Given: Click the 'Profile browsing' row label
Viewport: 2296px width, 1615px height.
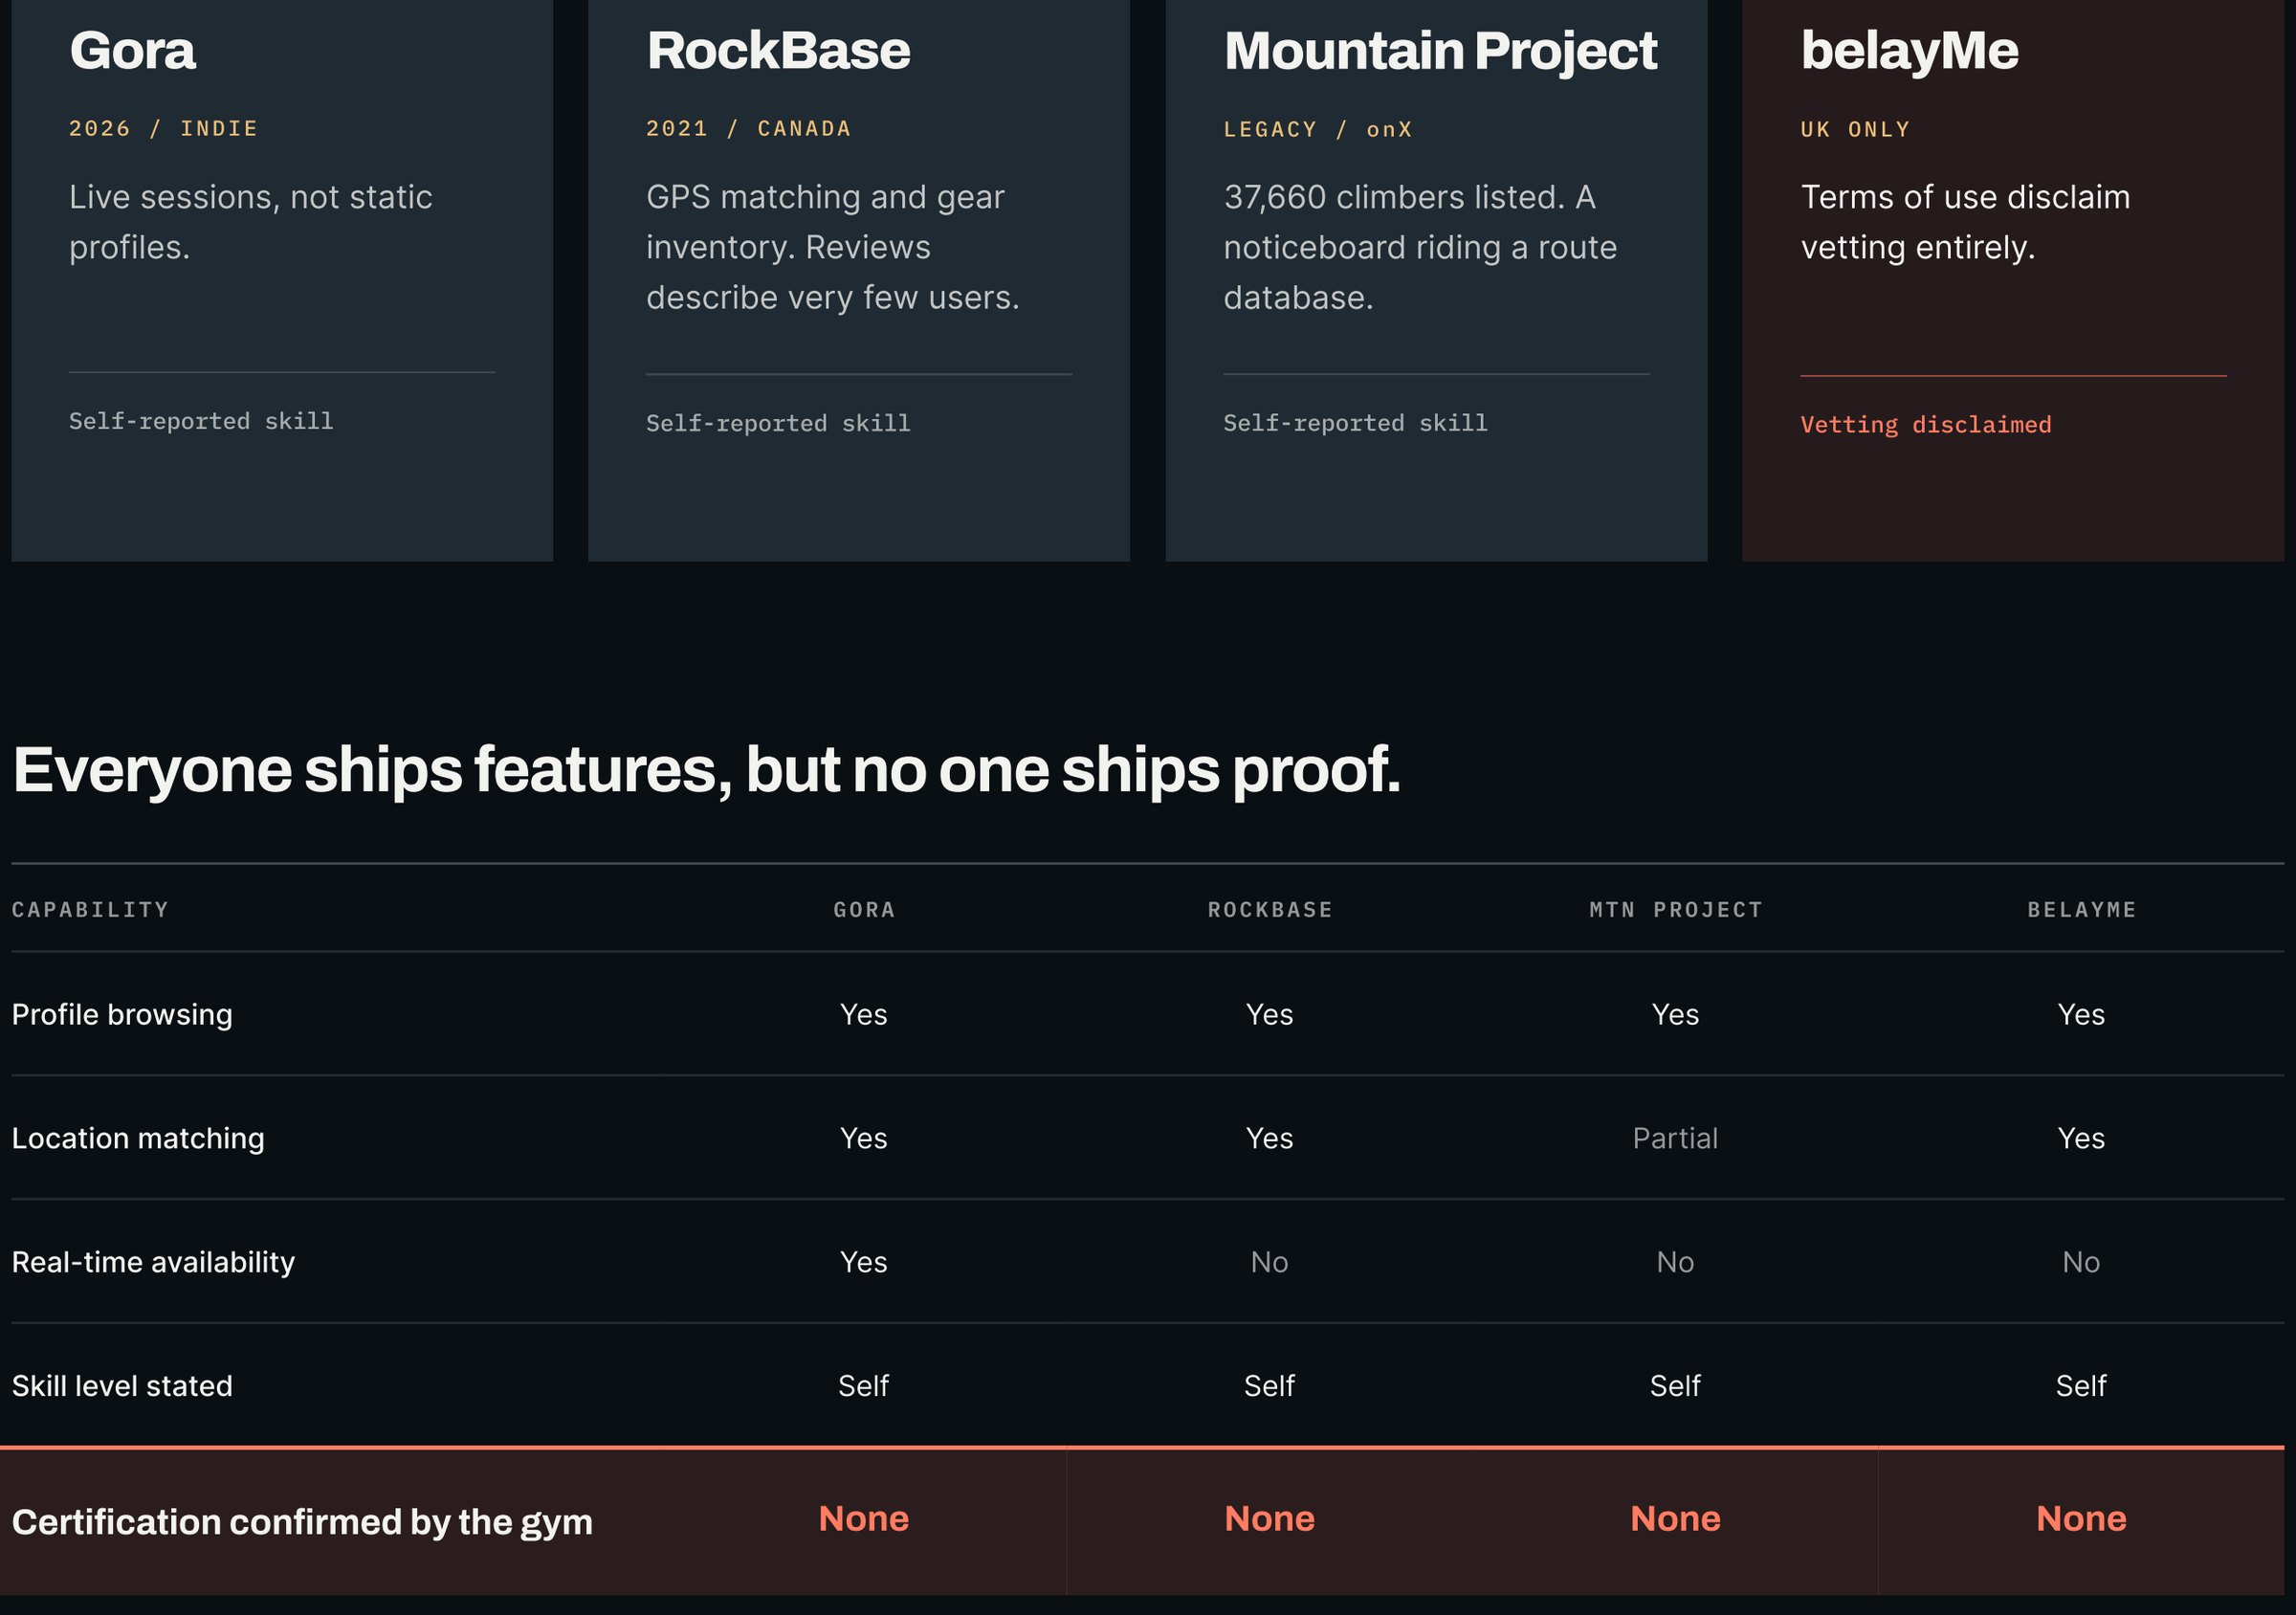Looking at the screenshot, I should (x=122, y=1014).
